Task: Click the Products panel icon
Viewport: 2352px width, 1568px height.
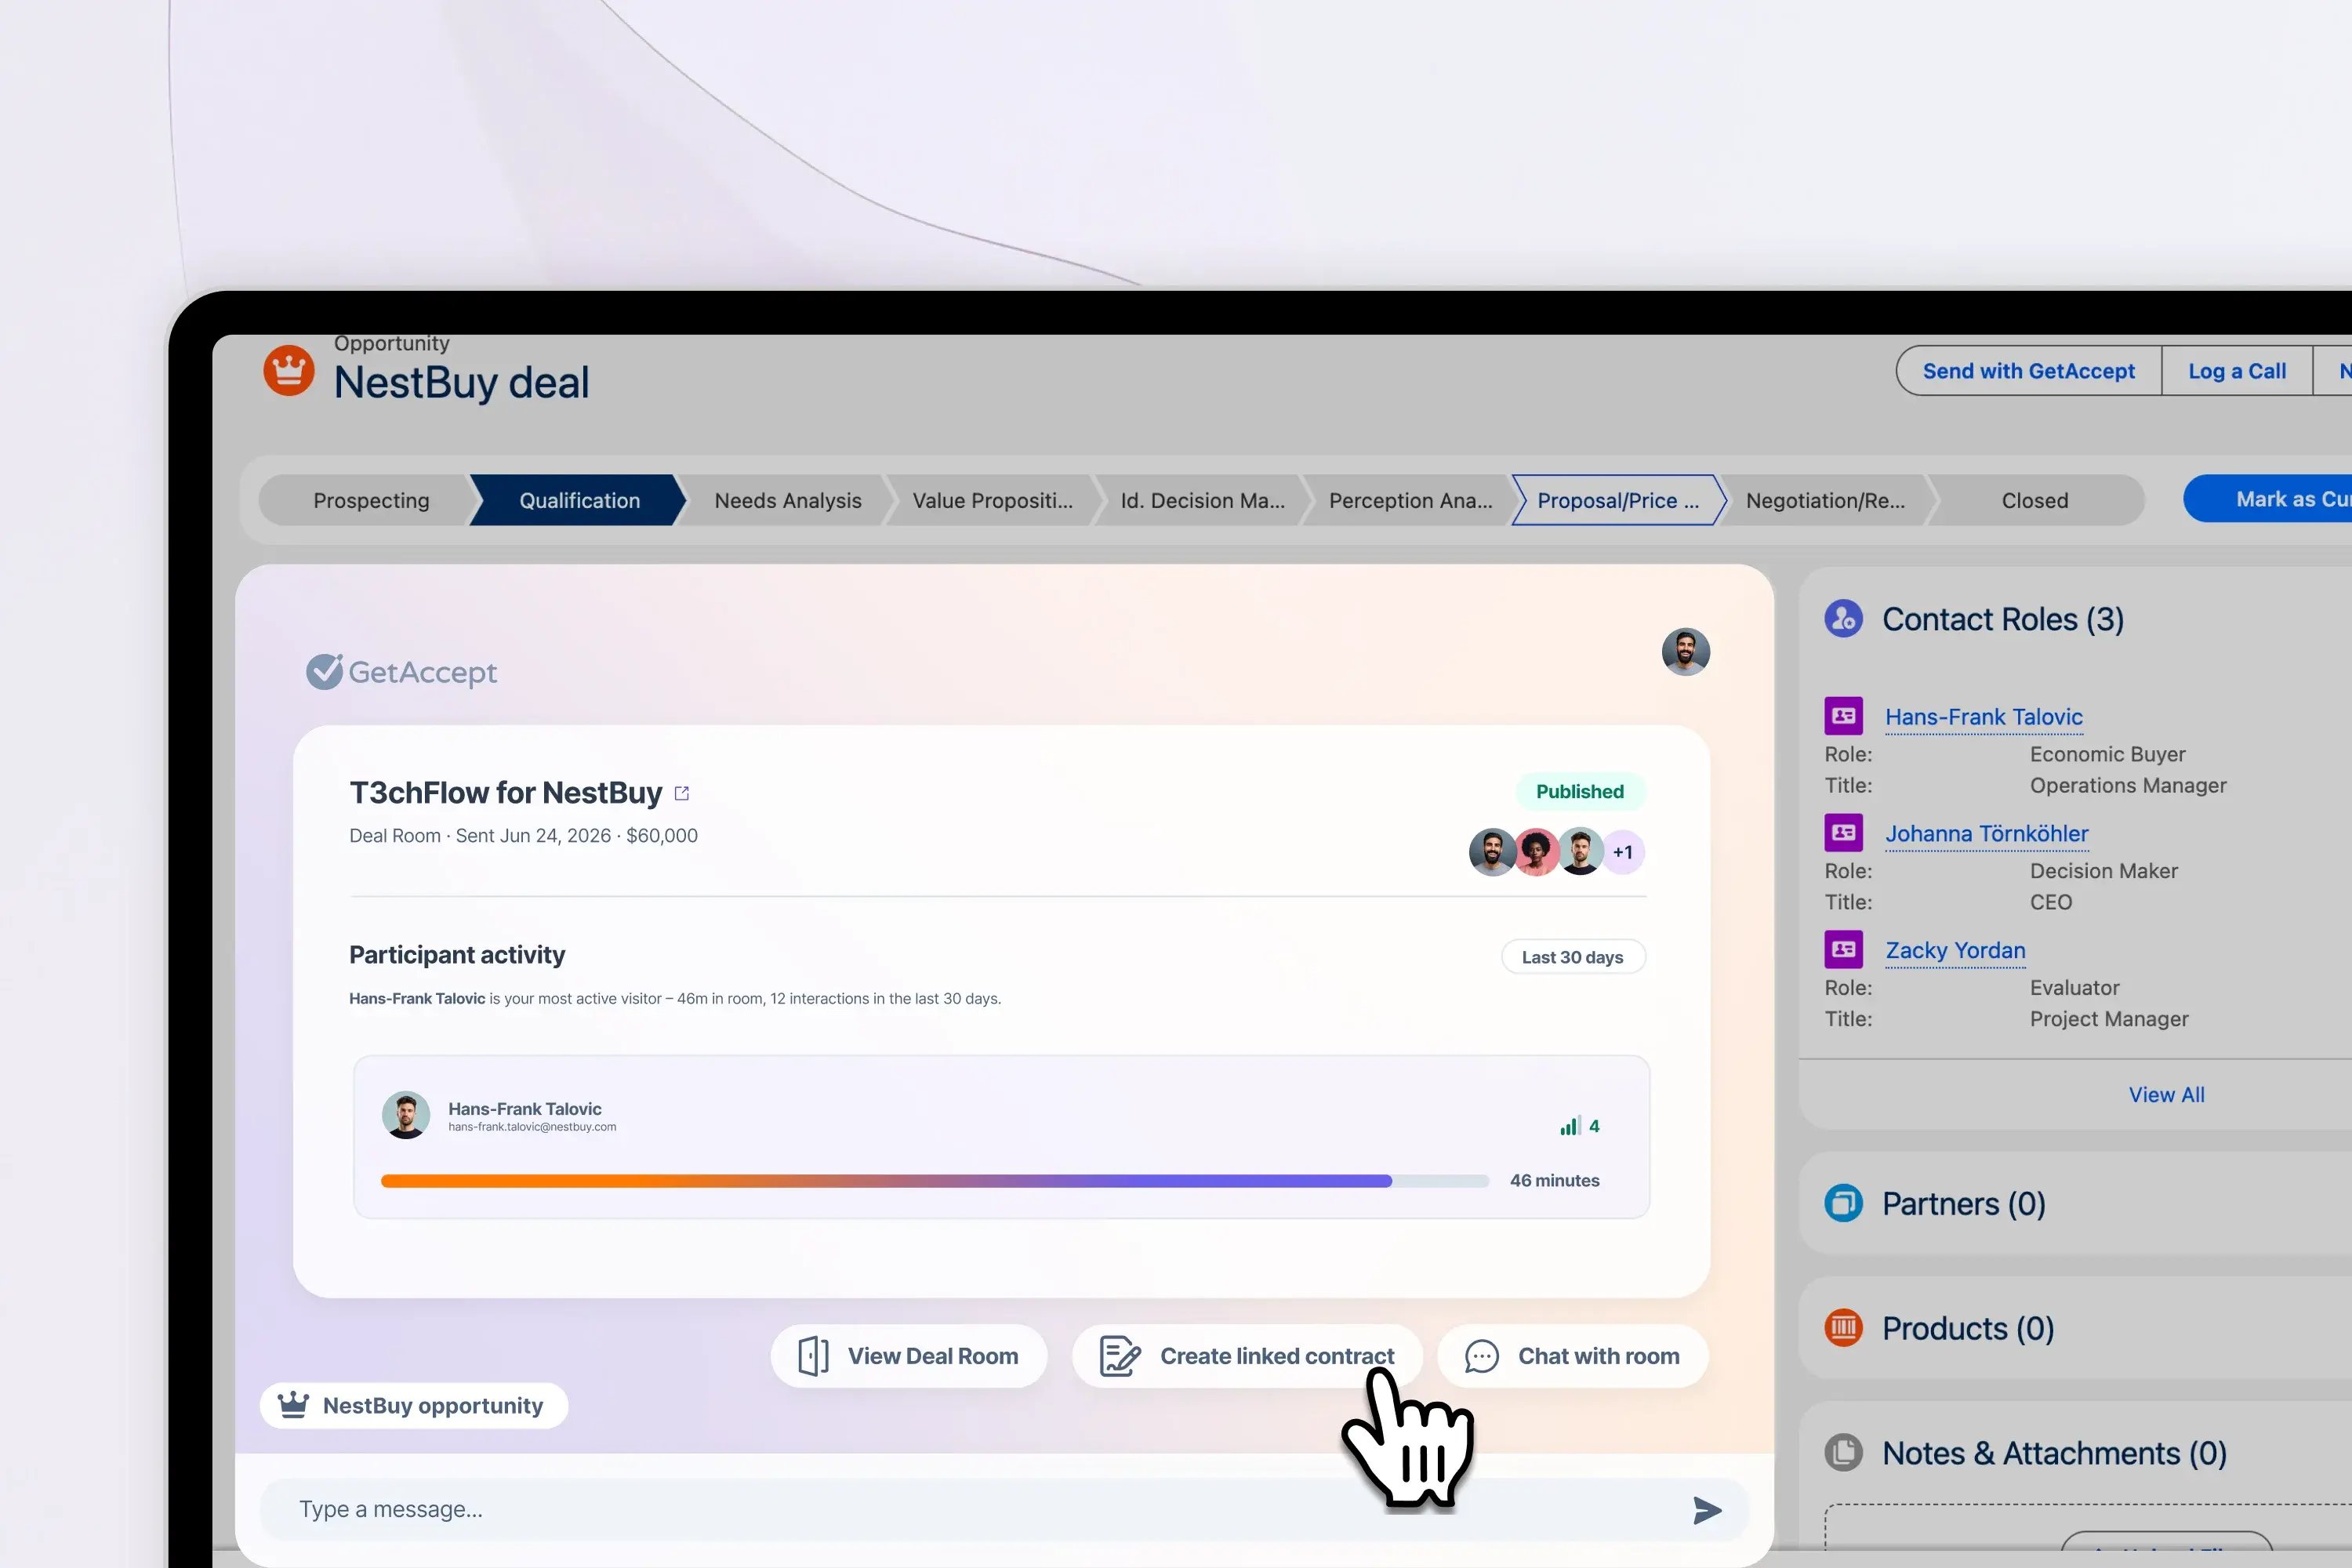Action: (1843, 1328)
